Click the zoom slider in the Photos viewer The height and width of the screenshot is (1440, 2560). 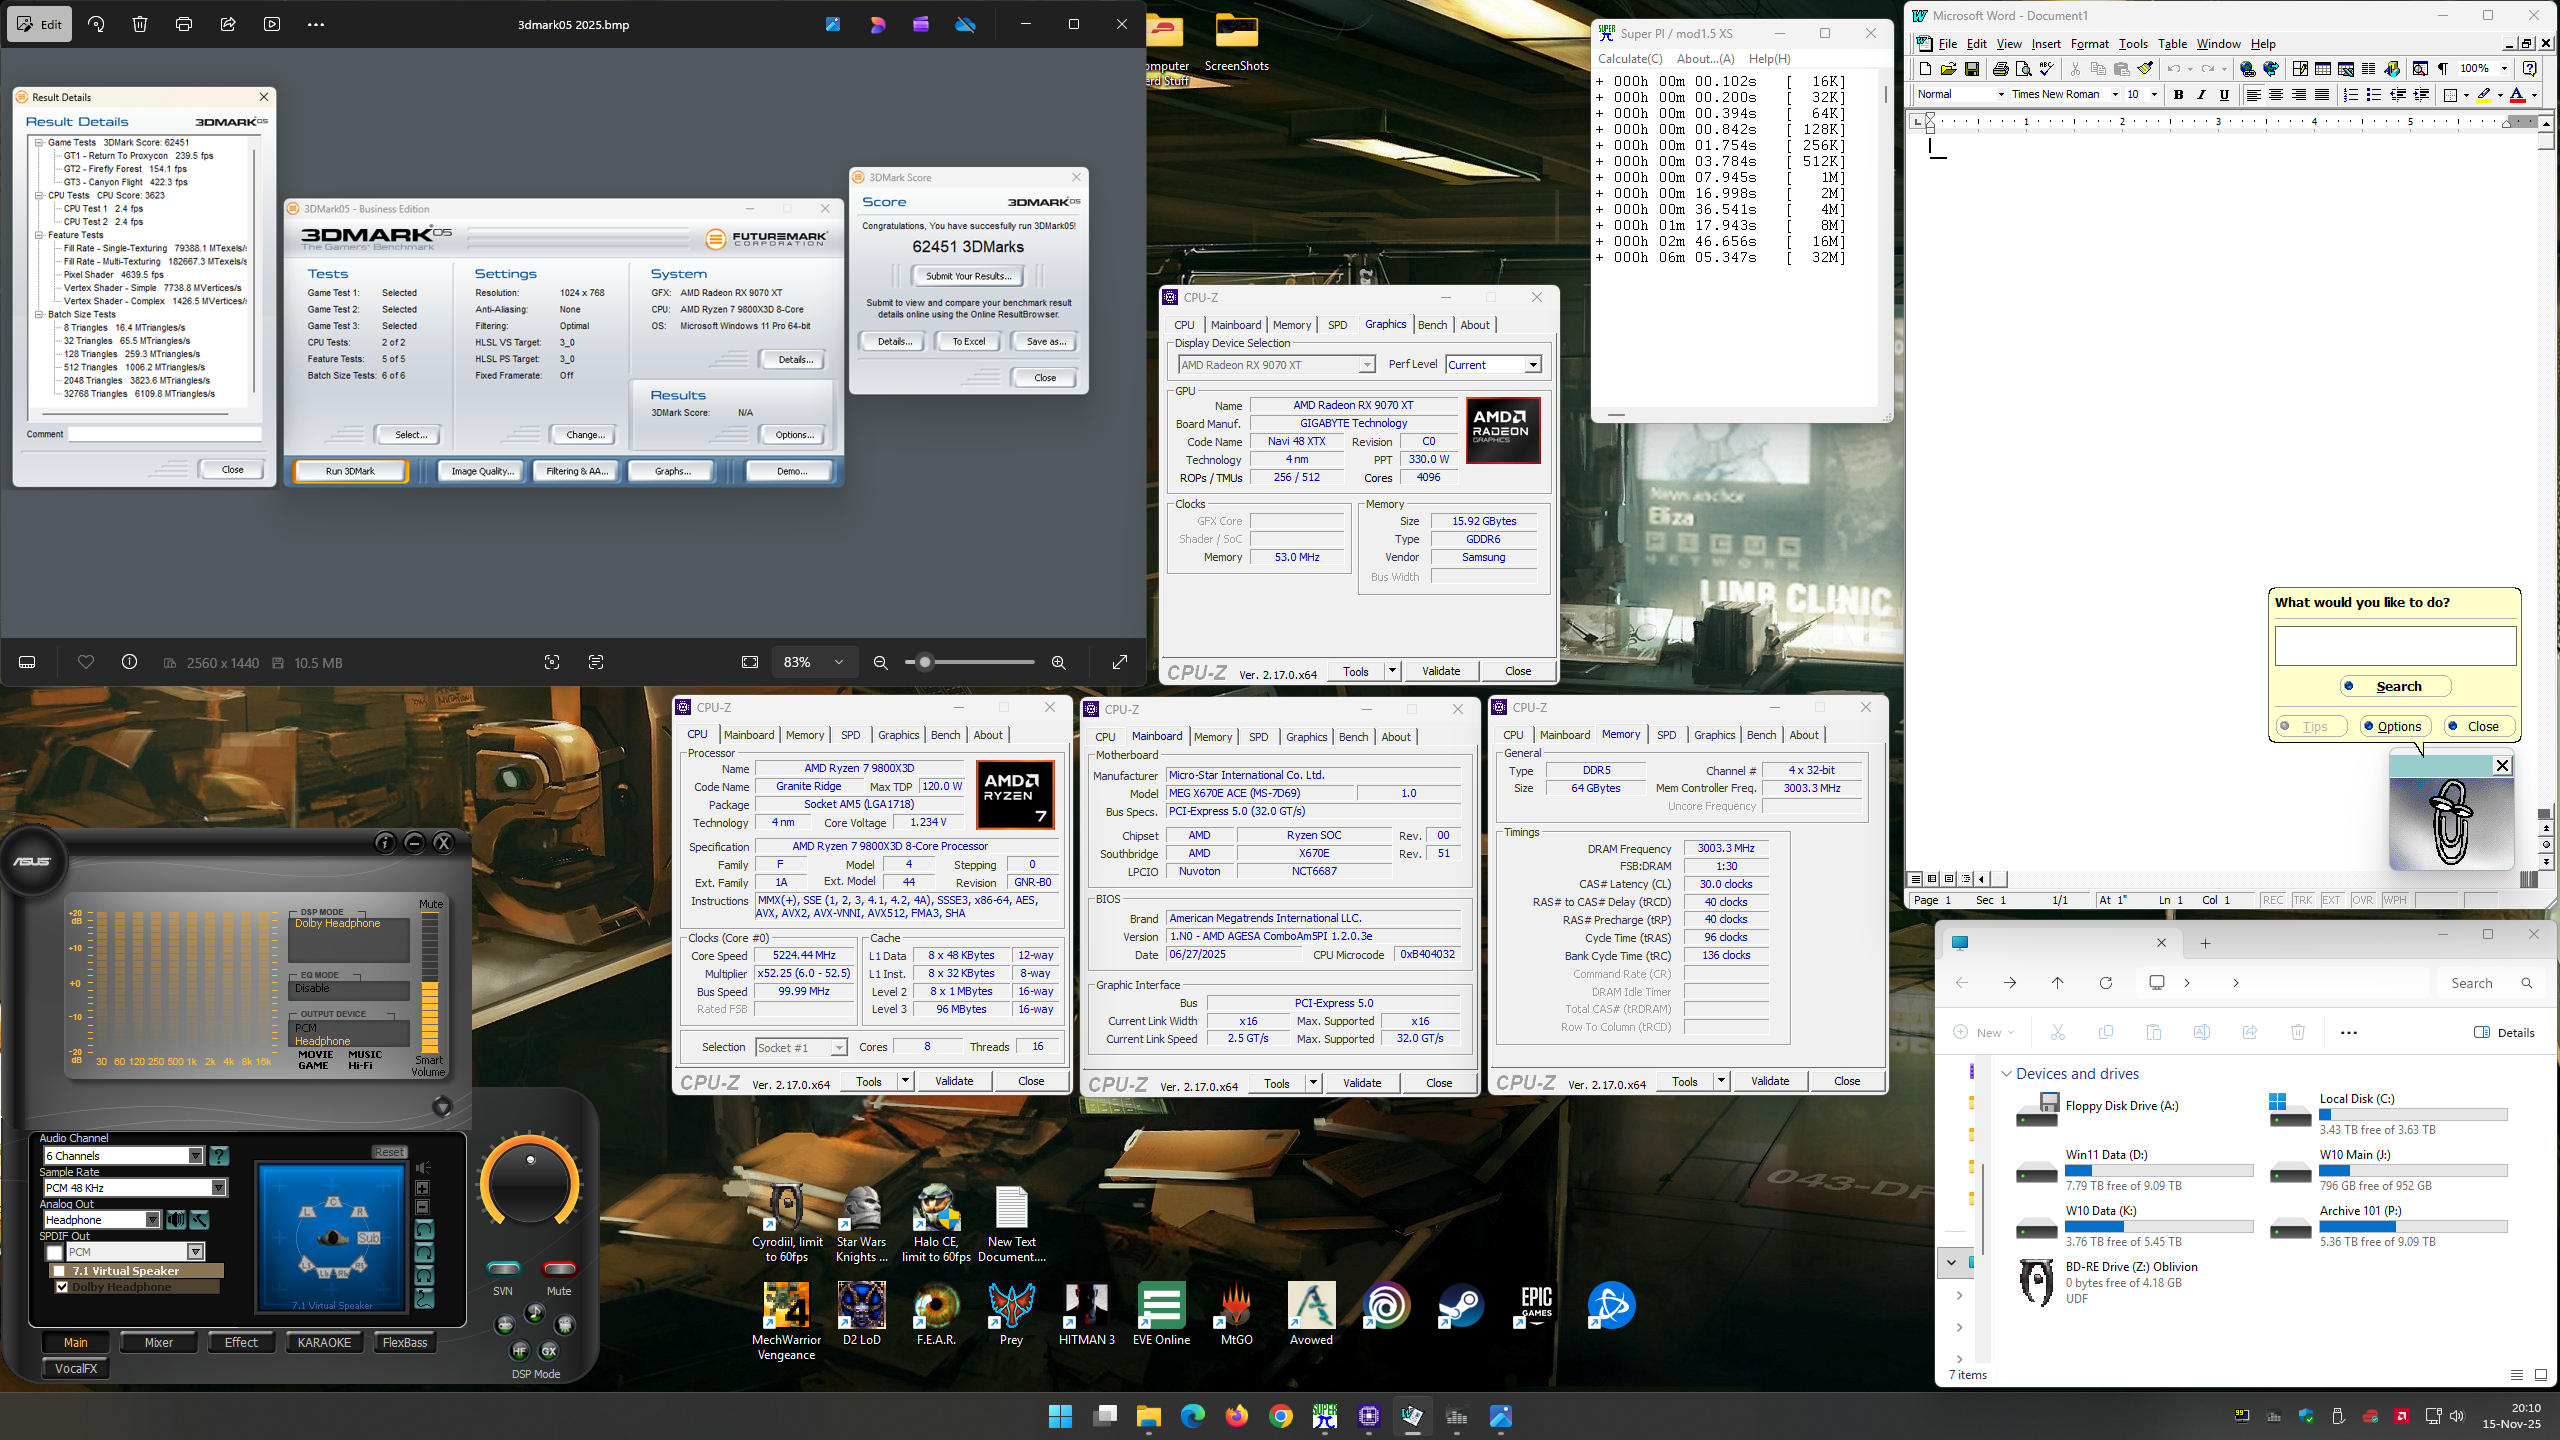(x=970, y=662)
